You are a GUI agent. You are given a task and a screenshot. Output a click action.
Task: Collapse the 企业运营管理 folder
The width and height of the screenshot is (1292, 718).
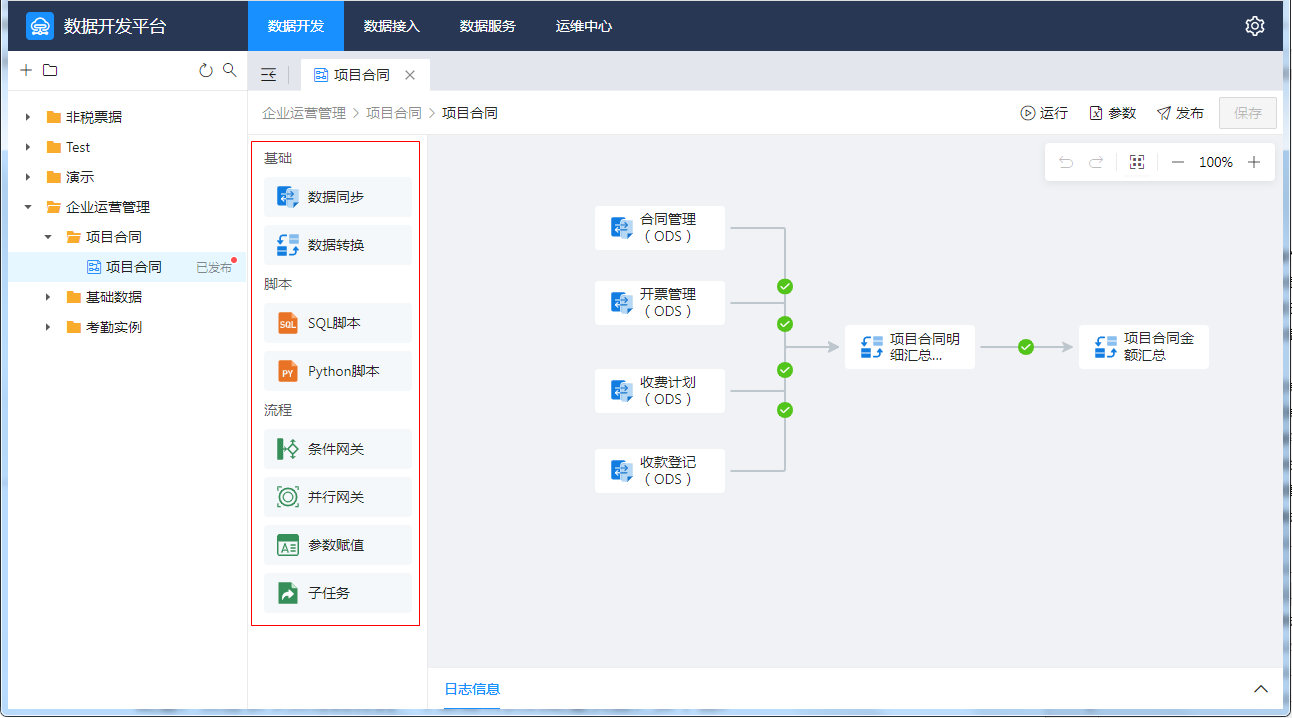coord(28,207)
